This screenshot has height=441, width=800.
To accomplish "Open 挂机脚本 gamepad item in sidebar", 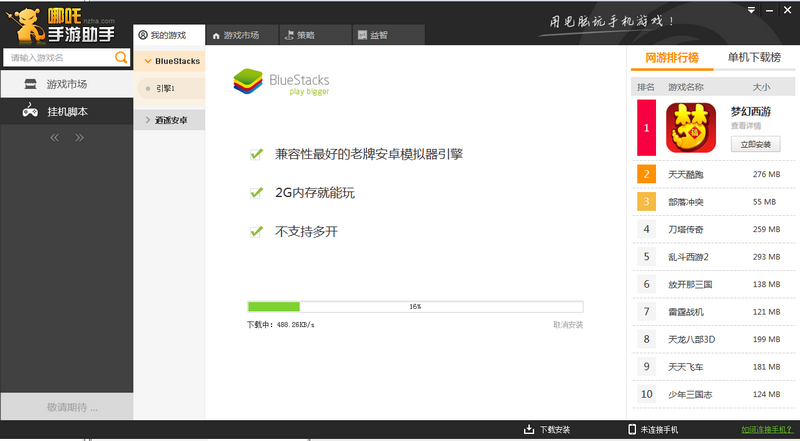I will click(66, 112).
